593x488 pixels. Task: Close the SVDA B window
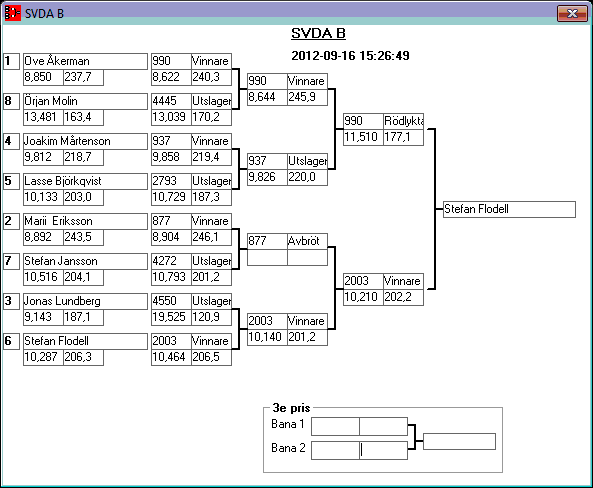pos(572,14)
